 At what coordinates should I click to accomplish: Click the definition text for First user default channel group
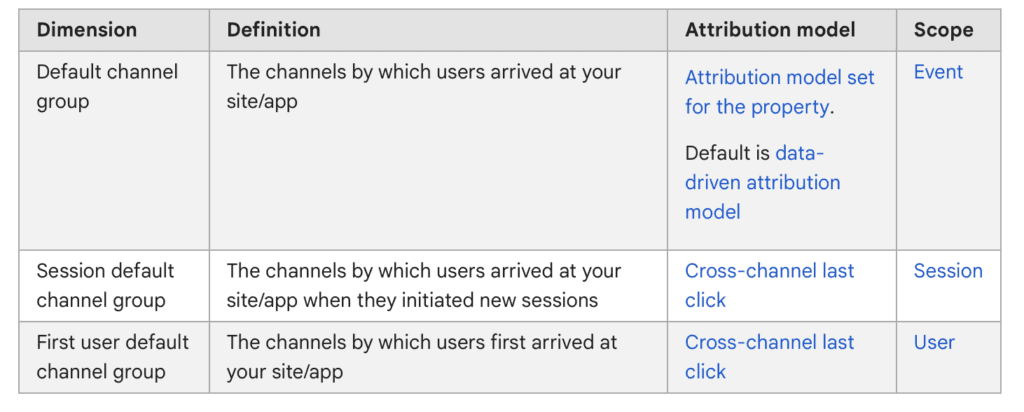421,356
